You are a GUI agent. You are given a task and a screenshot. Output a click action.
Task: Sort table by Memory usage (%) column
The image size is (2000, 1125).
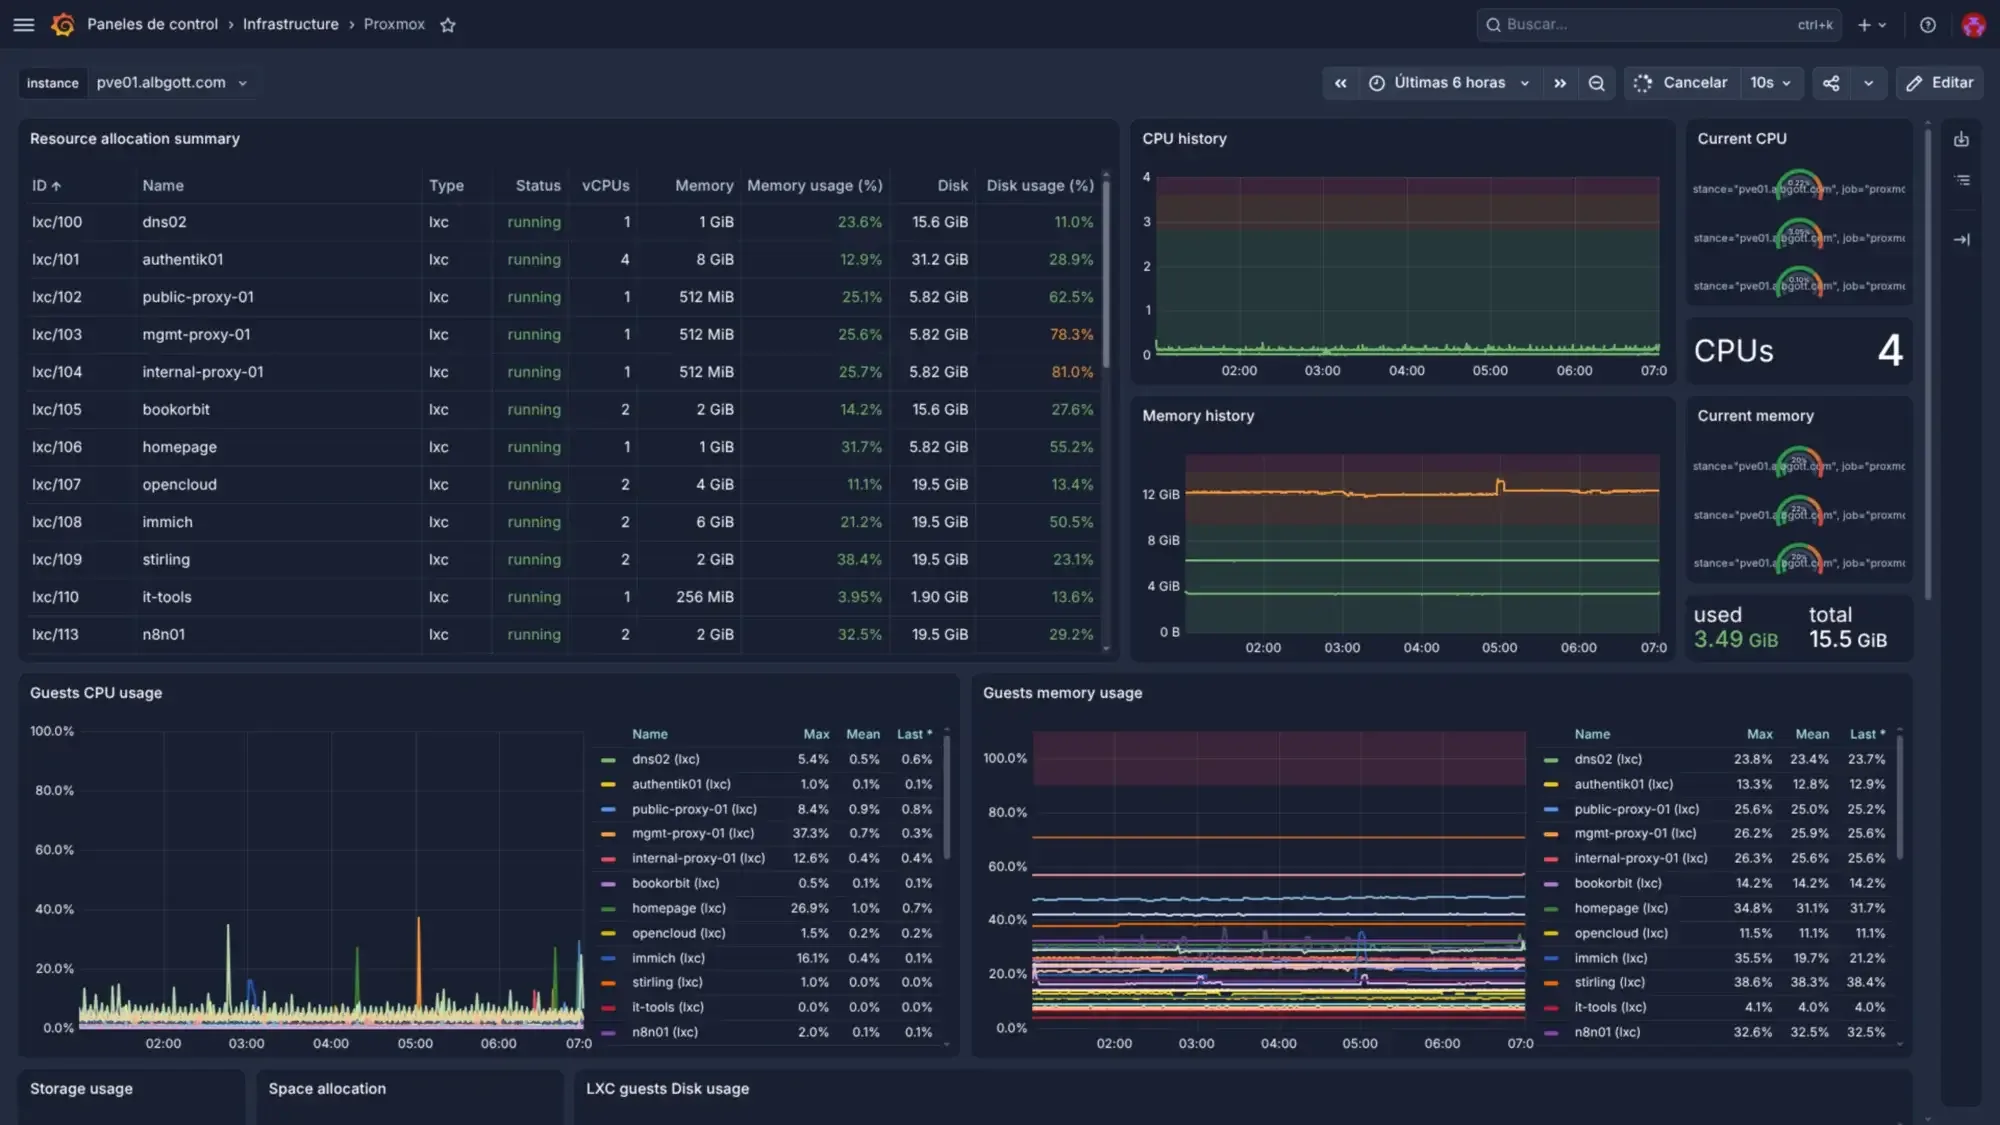tap(814, 186)
